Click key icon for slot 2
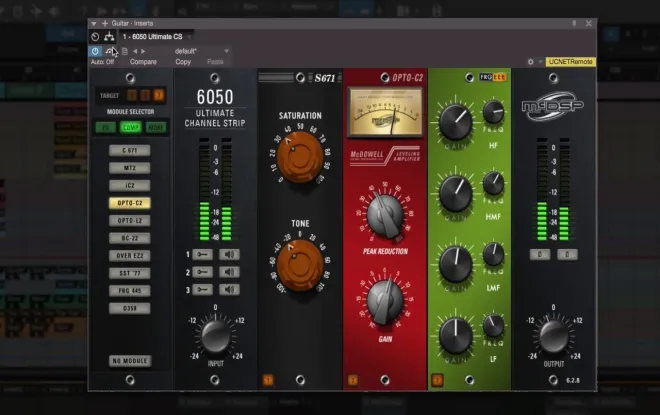The height and width of the screenshot is (415, 660). 202,272
